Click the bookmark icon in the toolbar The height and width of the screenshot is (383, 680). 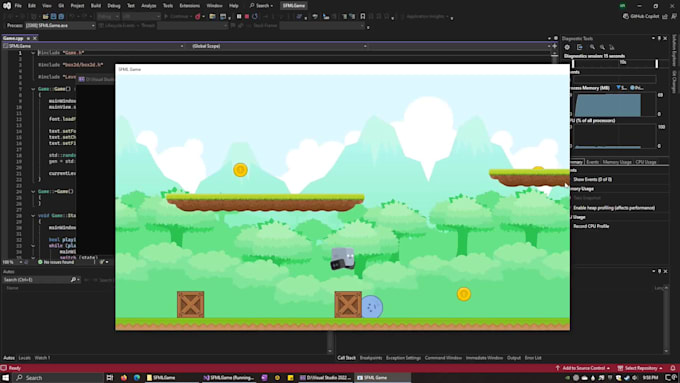click(x=363, y=16)
